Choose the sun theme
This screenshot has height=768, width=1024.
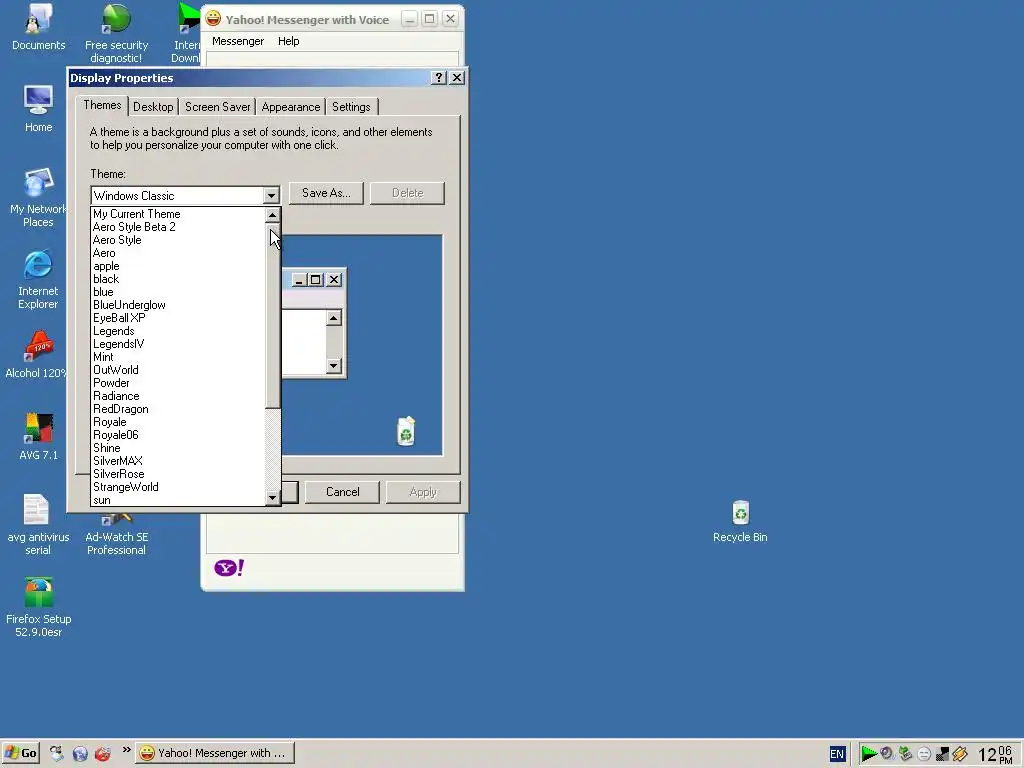[178, 500]
